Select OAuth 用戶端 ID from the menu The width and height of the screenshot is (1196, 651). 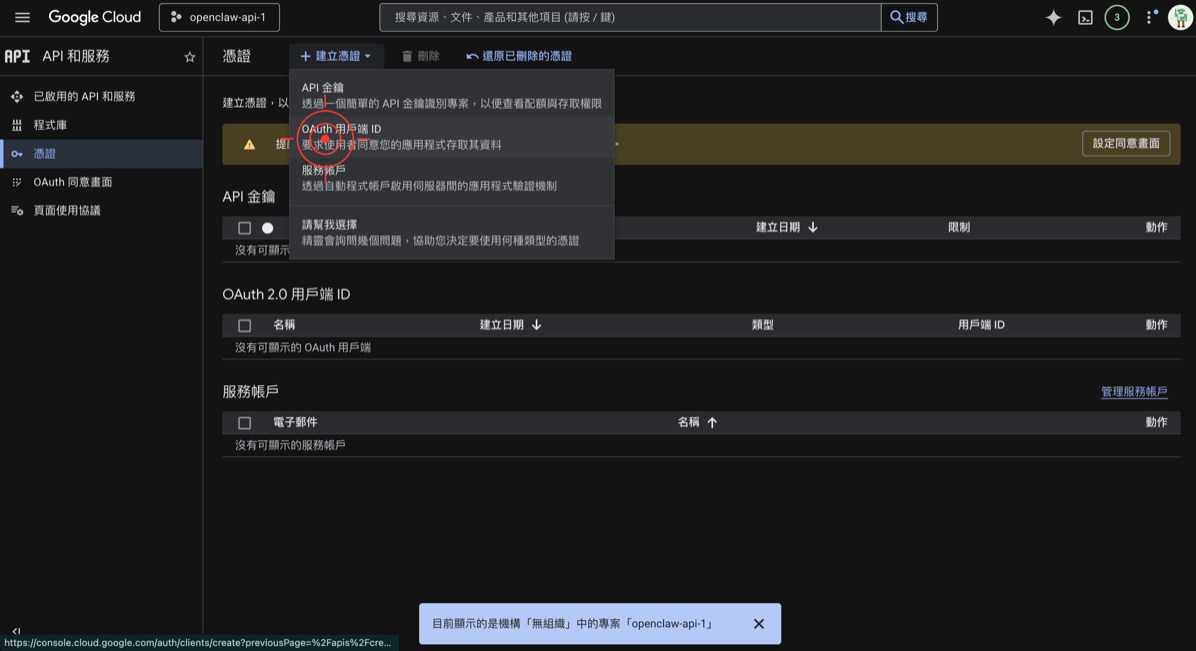pos(340,129)
